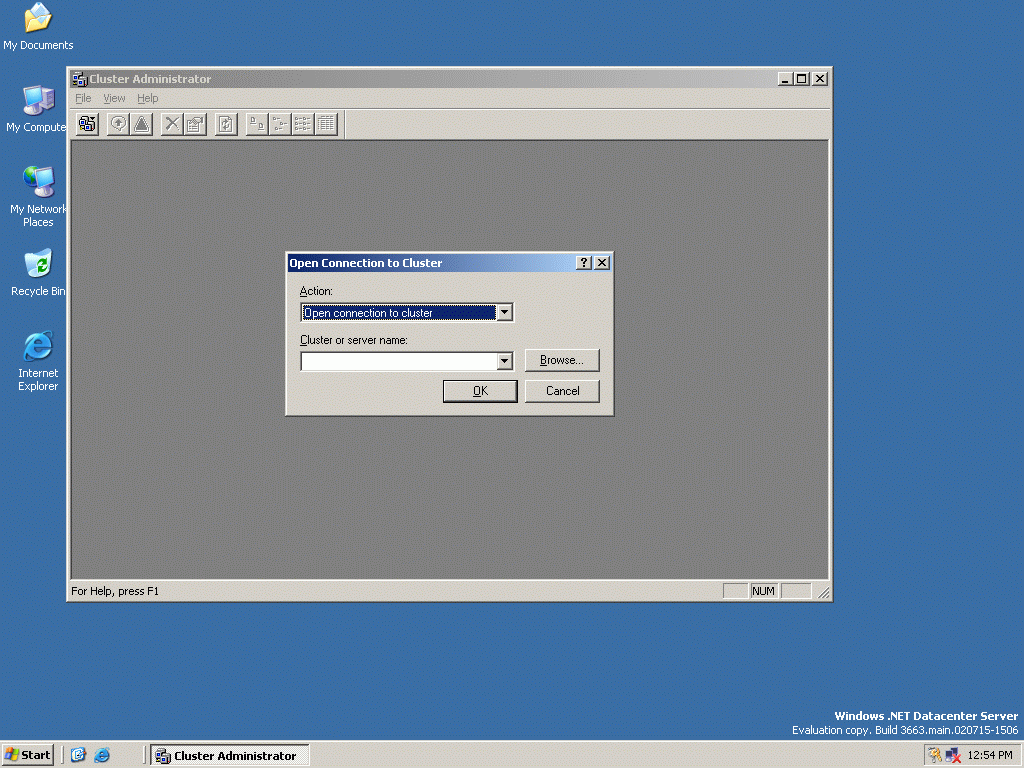Switch to Small Icons view in toolbar

(280, 124)
